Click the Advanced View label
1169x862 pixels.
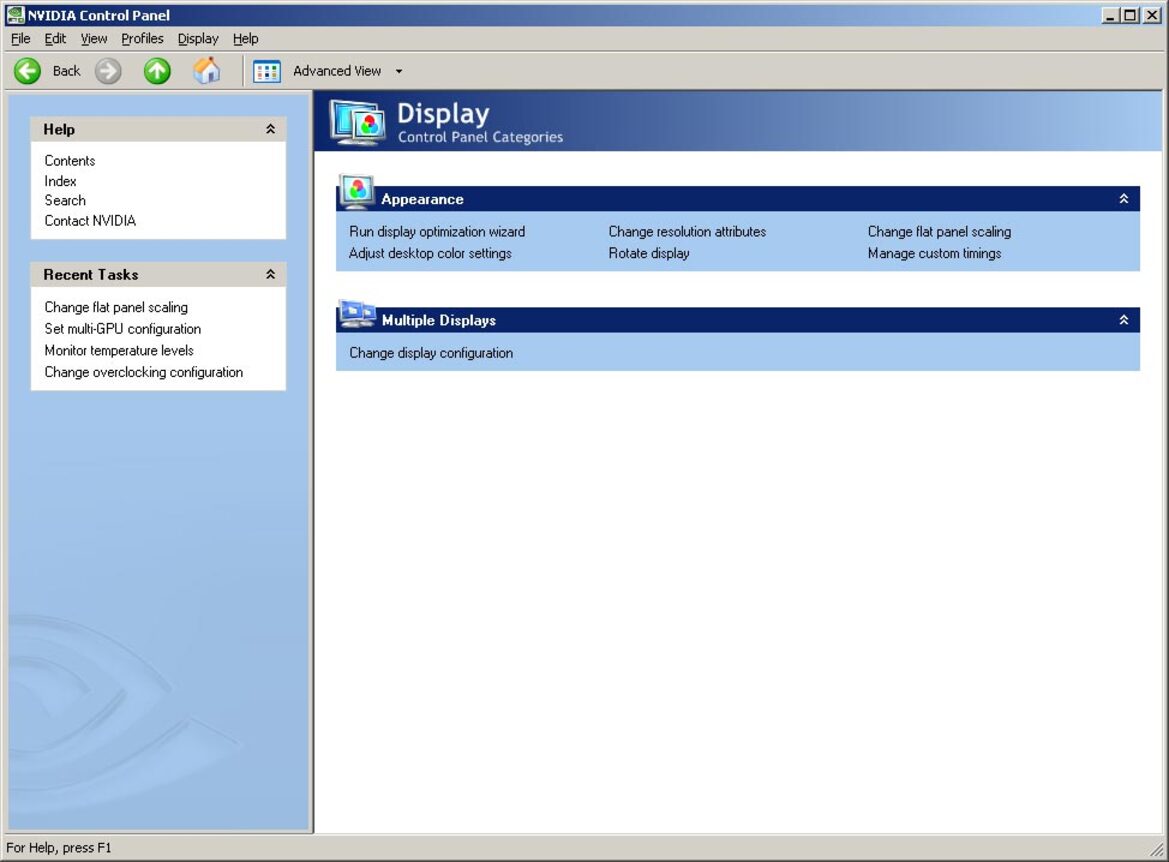pos(337,71)
